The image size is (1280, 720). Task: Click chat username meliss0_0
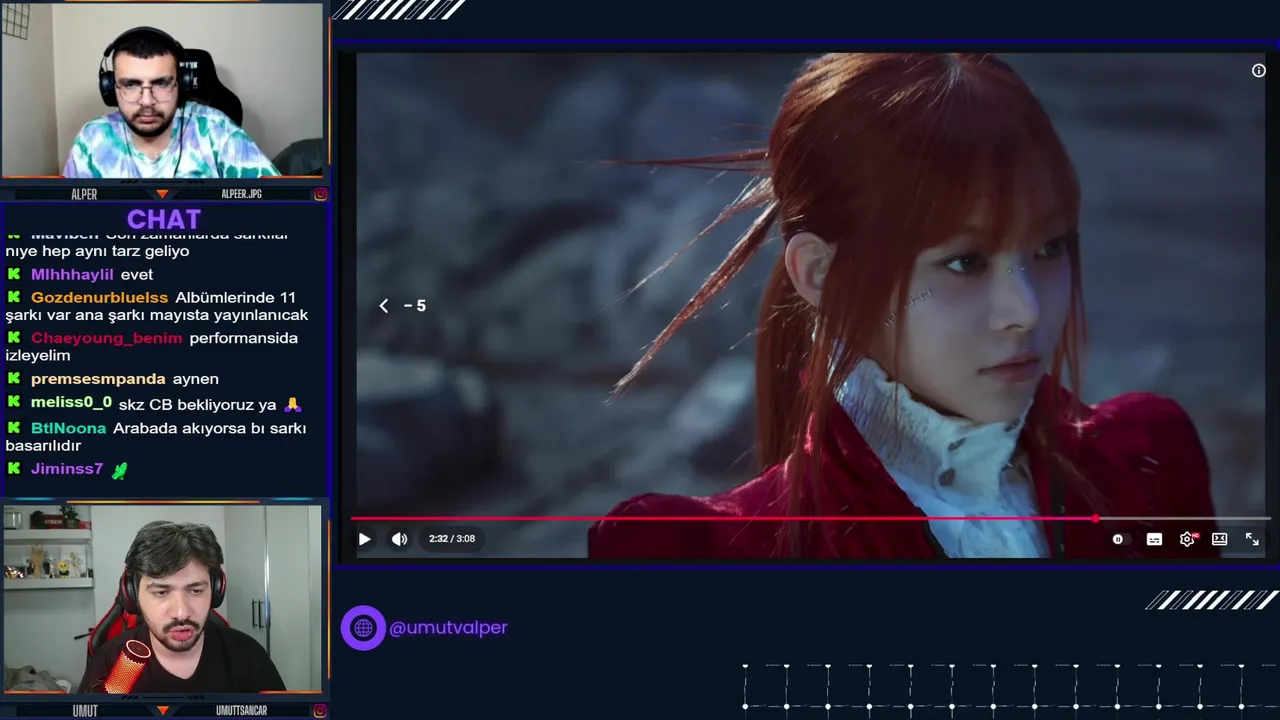pyautogui.click(x=71, y=403)
